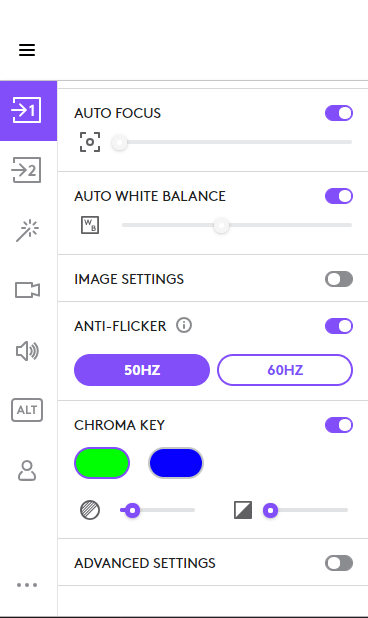Turn off Auto White Balance toggle

[339, 196]
